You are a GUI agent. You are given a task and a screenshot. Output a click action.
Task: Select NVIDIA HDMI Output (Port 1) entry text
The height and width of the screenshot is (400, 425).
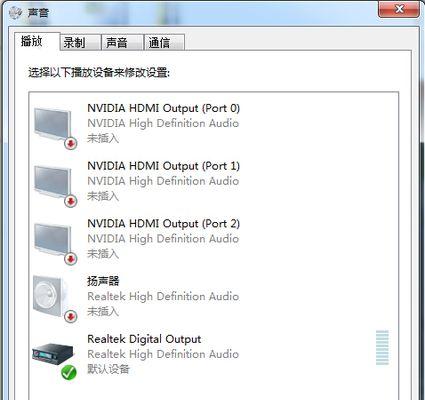tap(163, 166)
